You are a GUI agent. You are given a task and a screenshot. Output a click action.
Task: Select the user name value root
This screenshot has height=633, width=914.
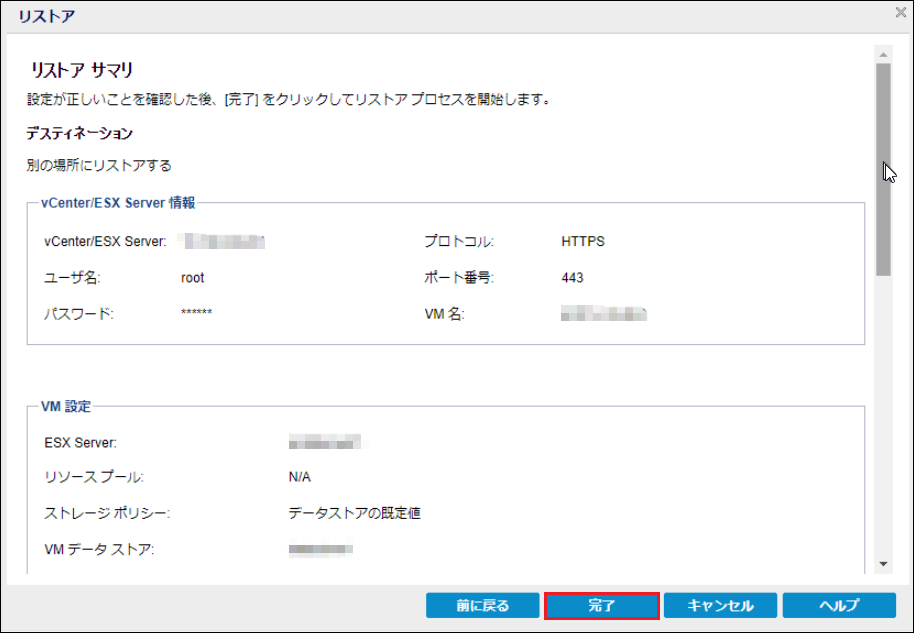click(x=193, y=278)
